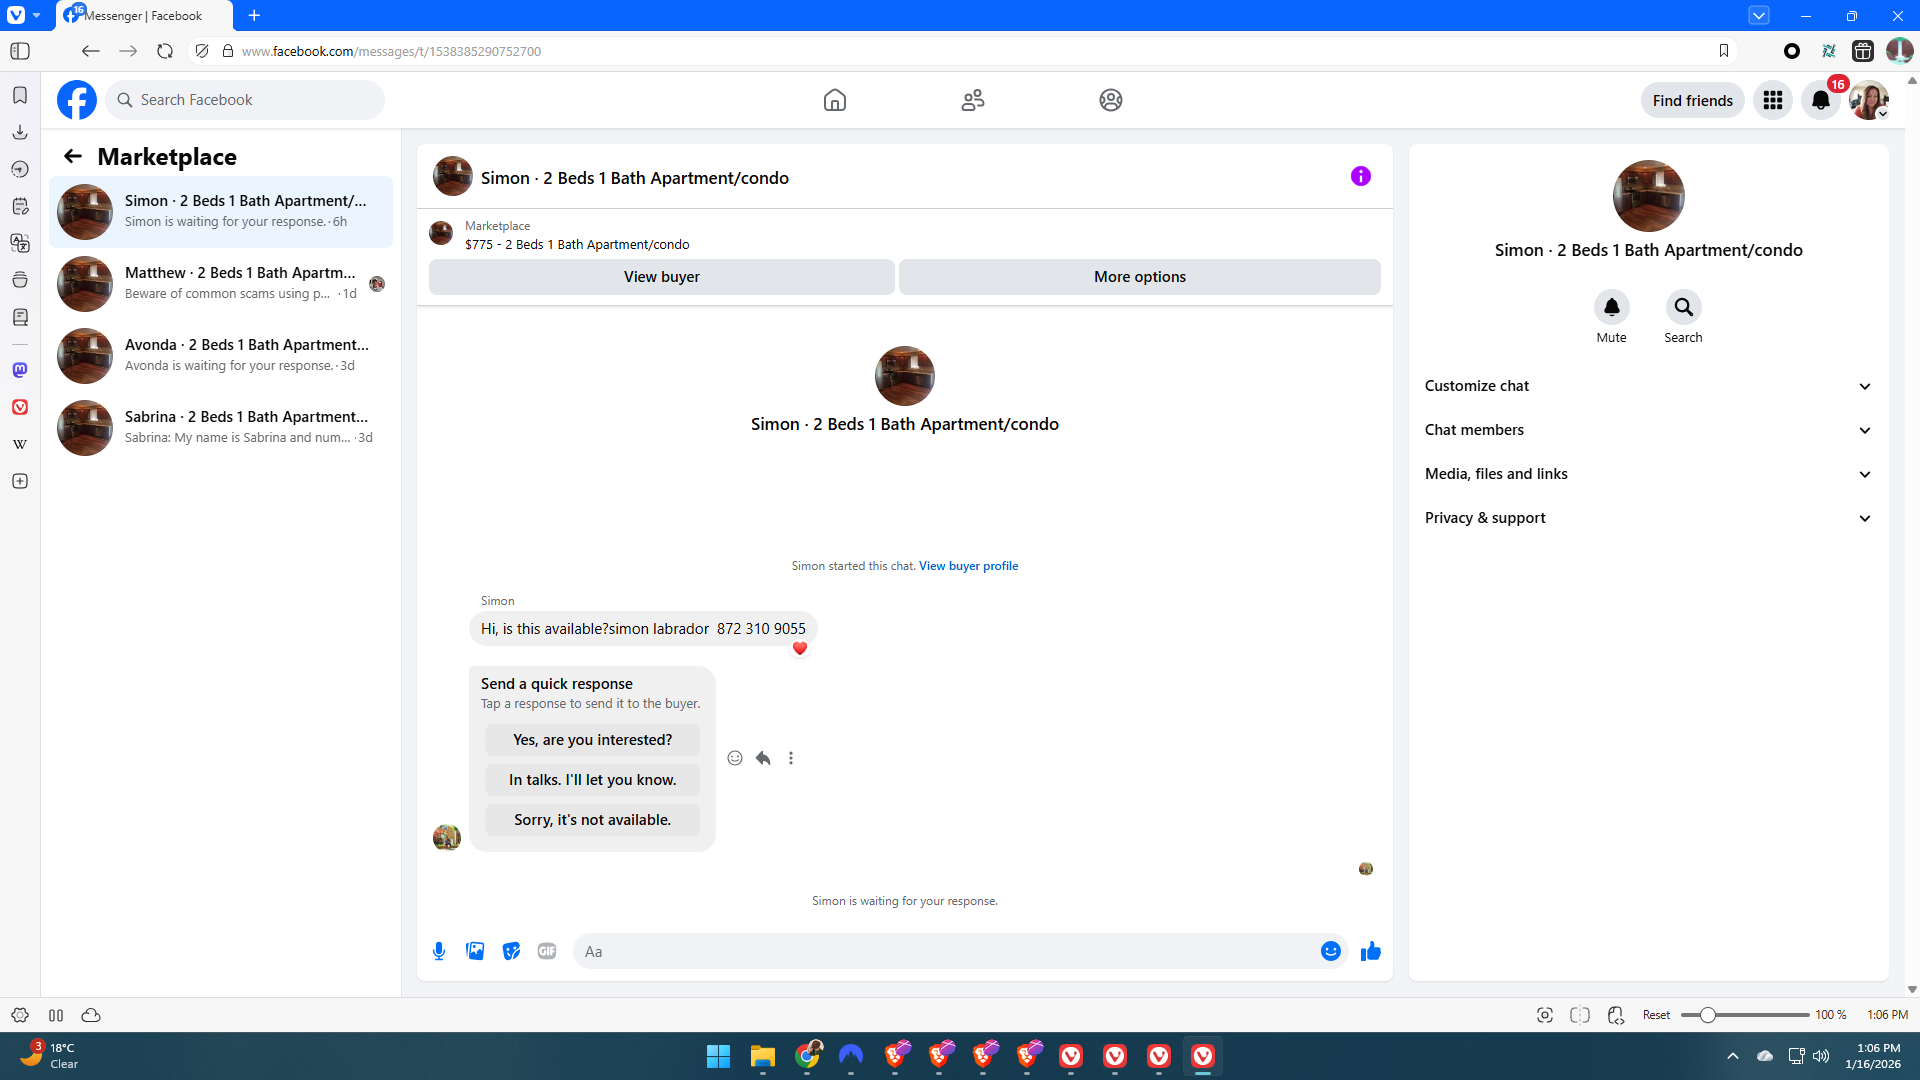Toggle the browser side panel
This screenshot has width=1920, height=1080.
coord(20,51)
